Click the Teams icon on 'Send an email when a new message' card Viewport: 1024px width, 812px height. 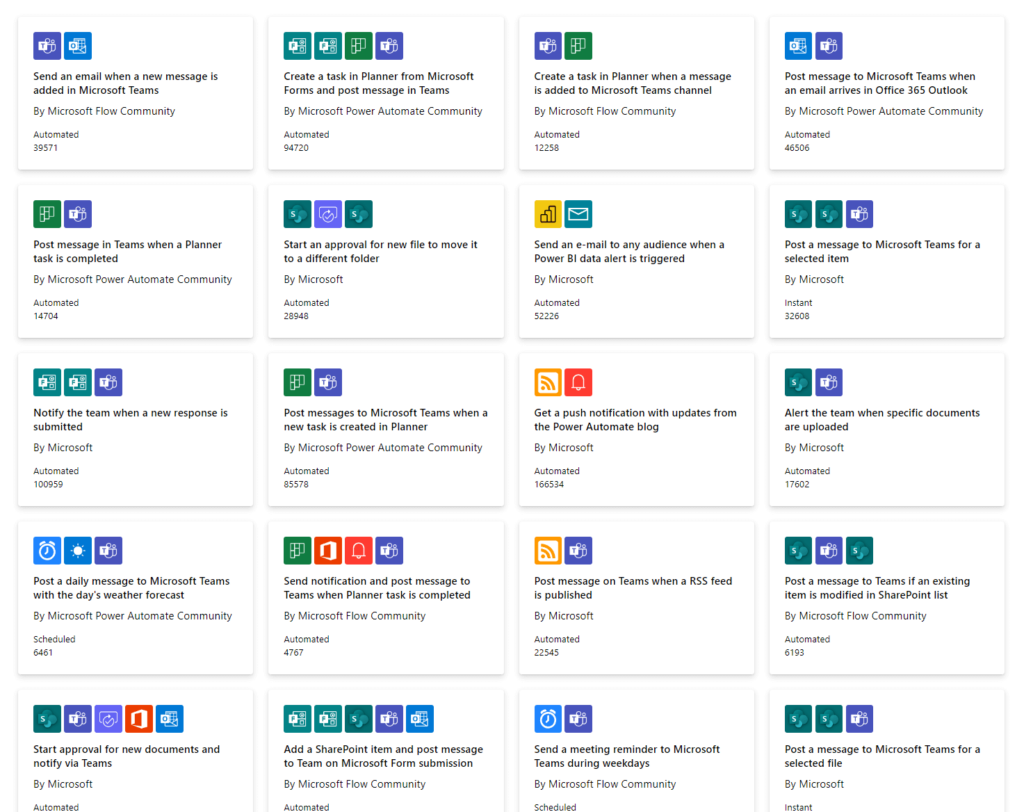coord(47,46)
